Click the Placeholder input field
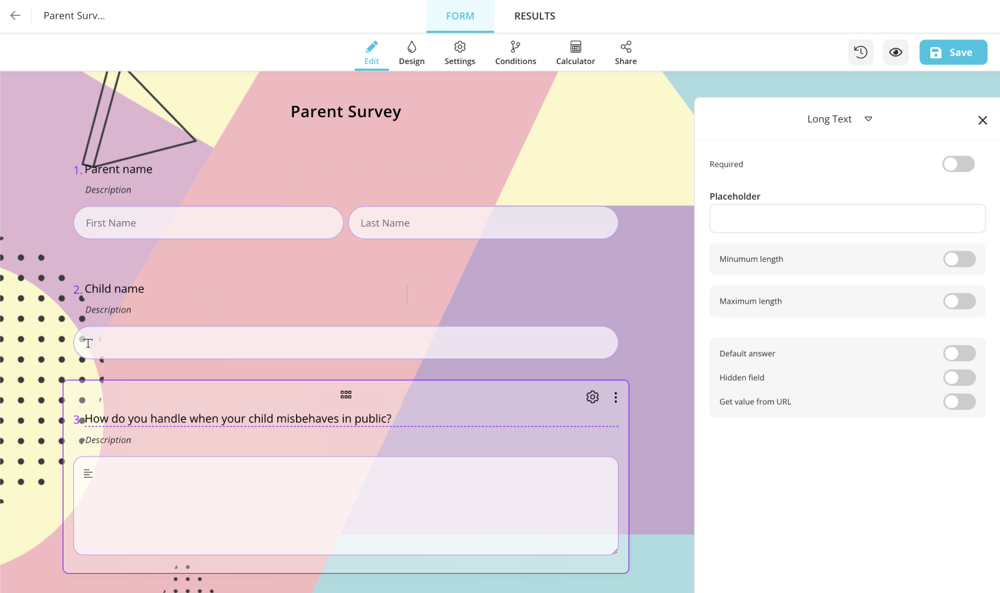Viewport: 1000px width, 593px height. [847, 219]
